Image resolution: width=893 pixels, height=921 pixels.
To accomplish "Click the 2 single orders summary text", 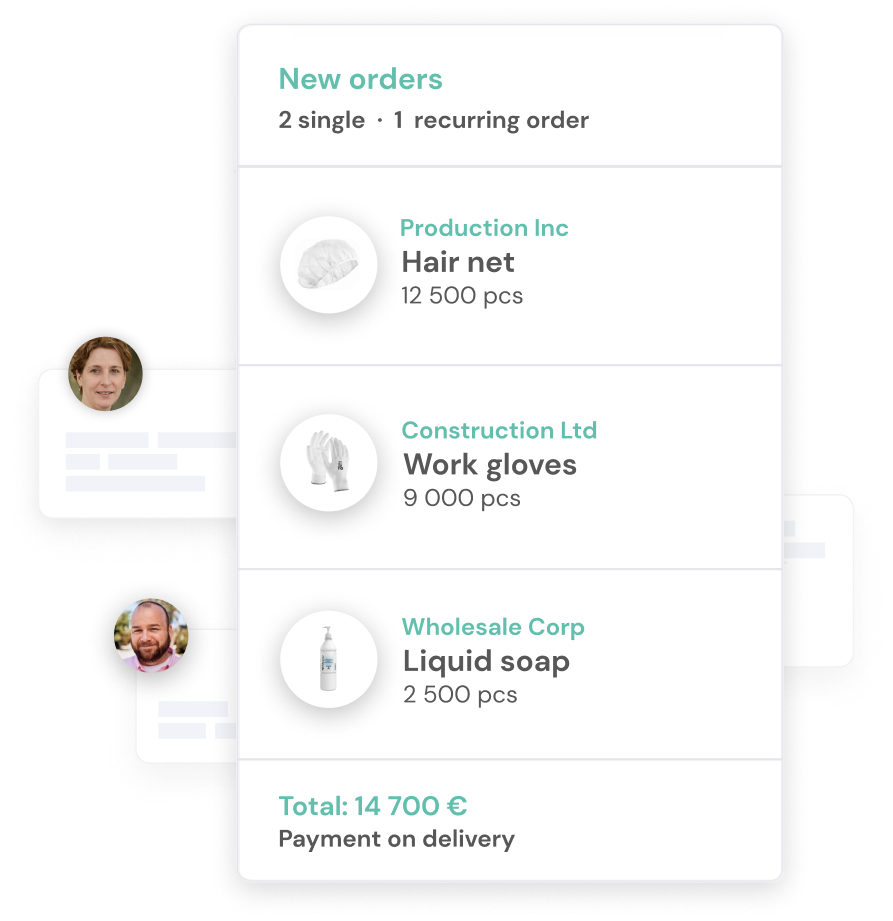I will click(x=321, y=120).
